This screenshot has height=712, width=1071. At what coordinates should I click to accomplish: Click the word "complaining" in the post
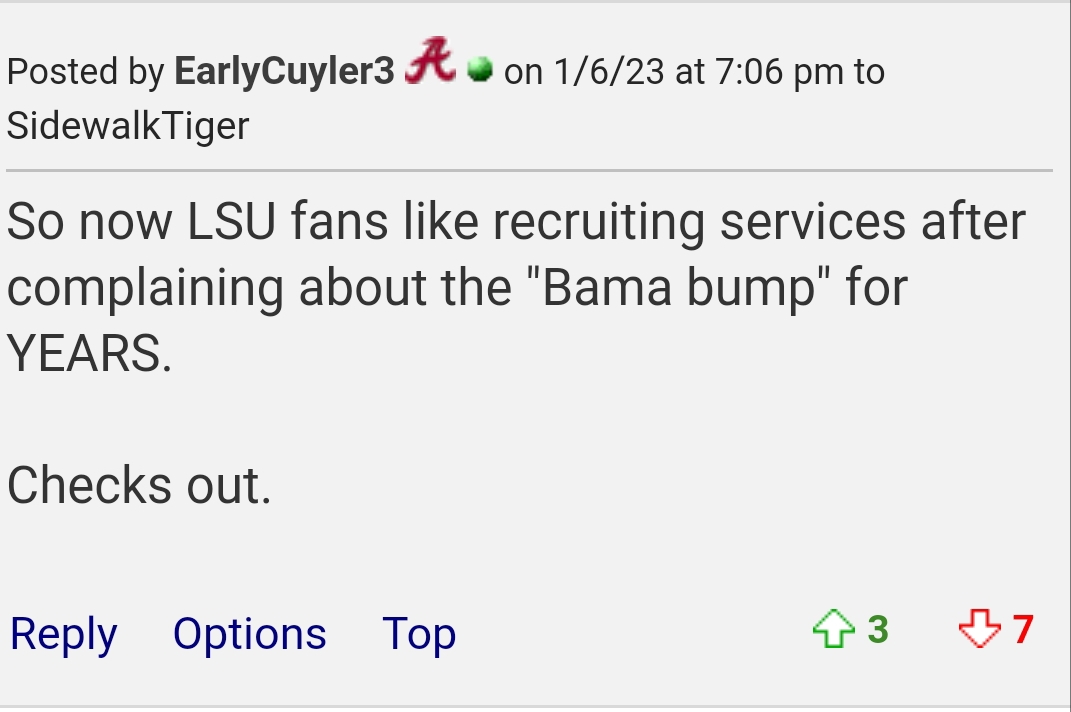[145, 287]
